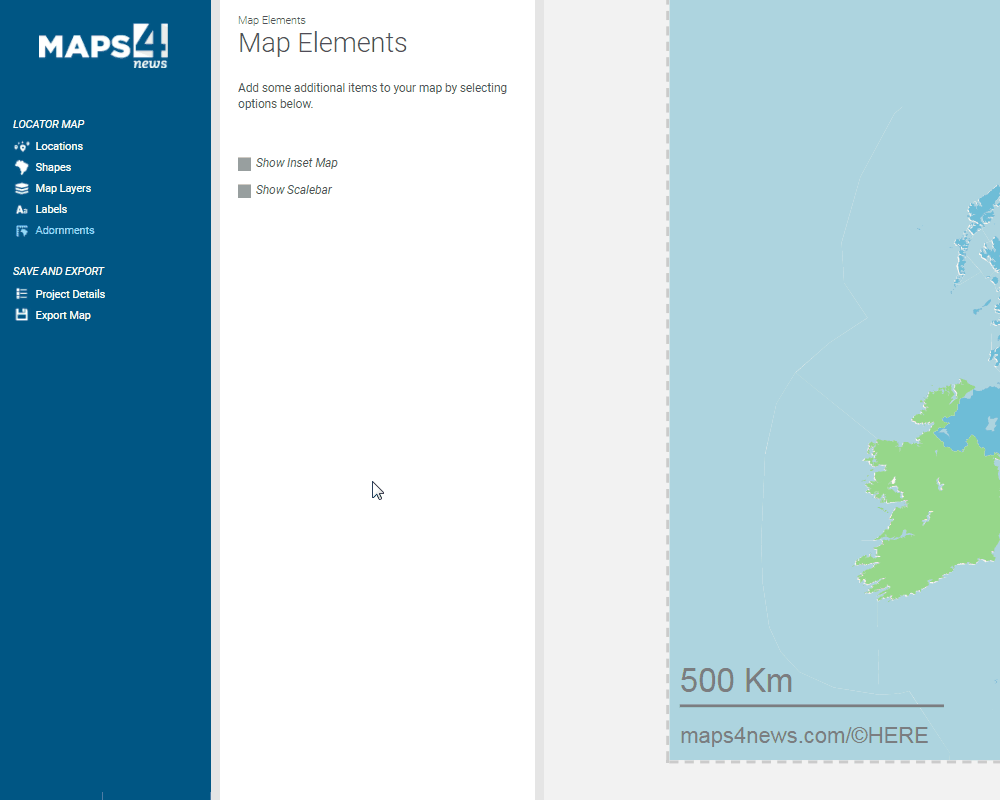Click the Project Details list icon
Screen dimensions: 1000x800
point(22,294)
